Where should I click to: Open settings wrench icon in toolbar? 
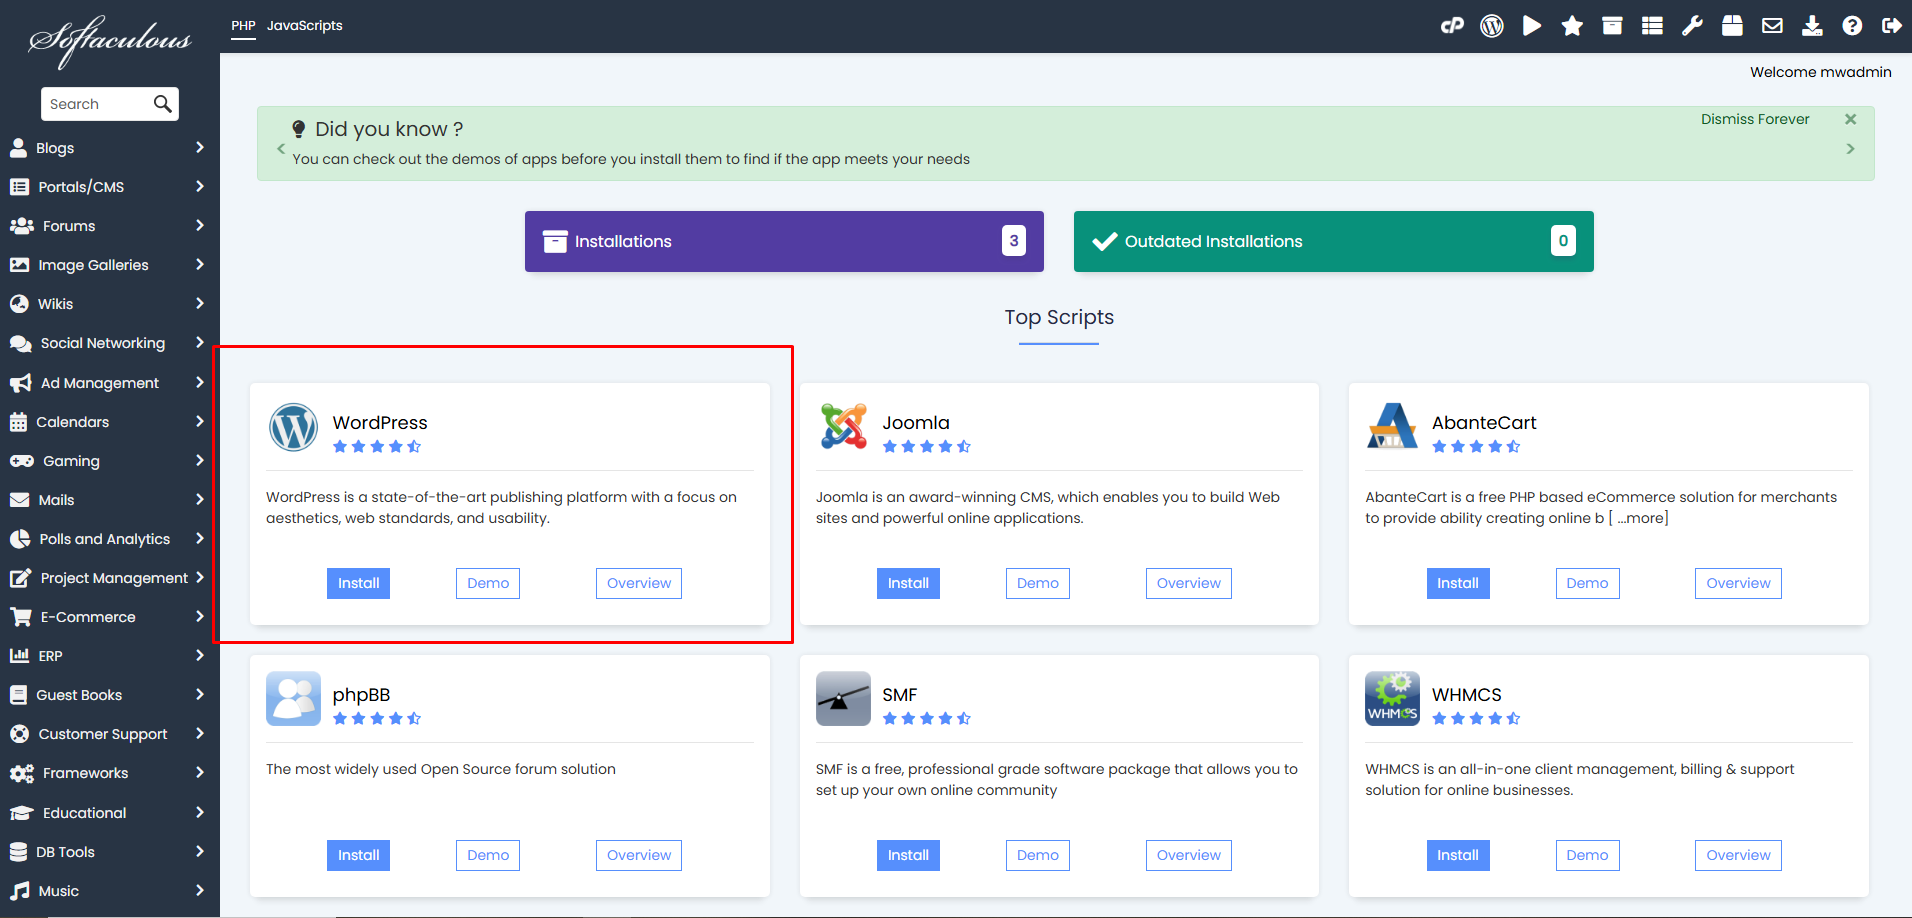tap(1692, 26)
